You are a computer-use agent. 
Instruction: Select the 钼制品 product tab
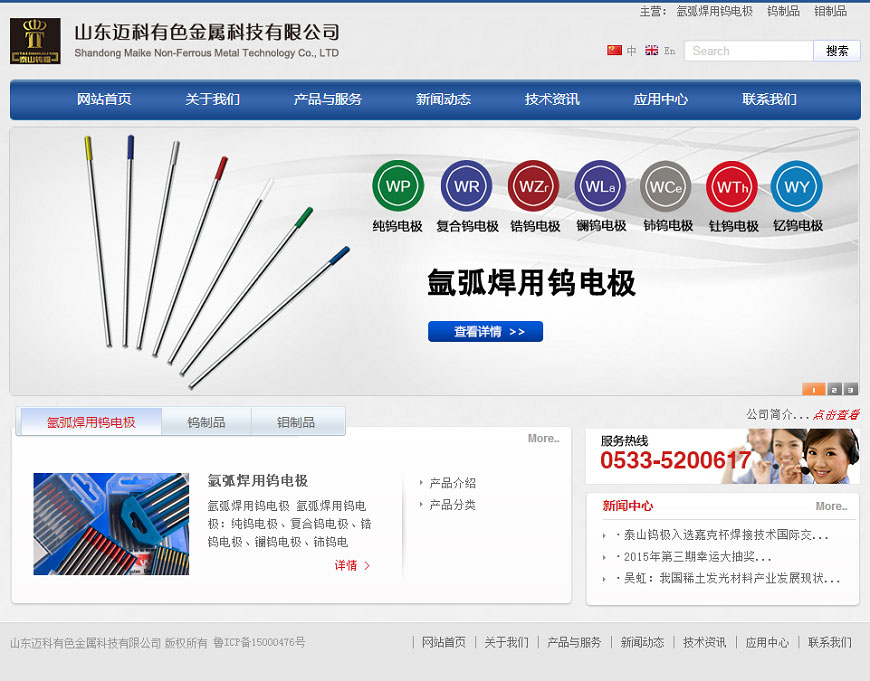coord(296,422)
